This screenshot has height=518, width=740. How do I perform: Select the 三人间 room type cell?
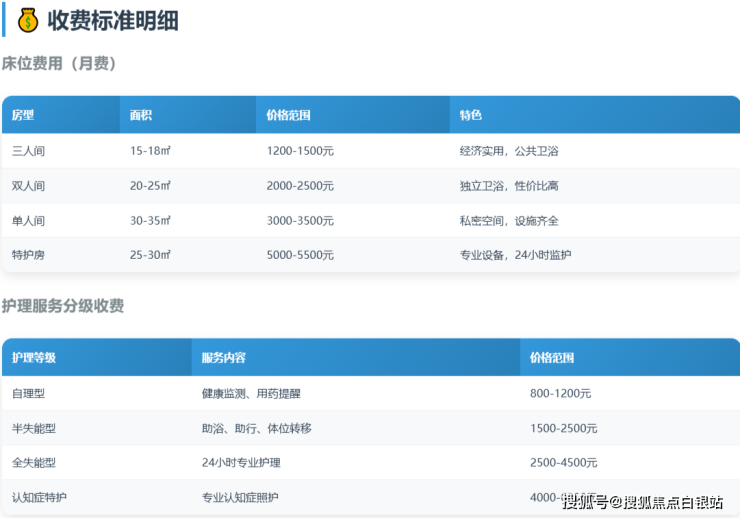pyautogui.click(x=28, y=151)
